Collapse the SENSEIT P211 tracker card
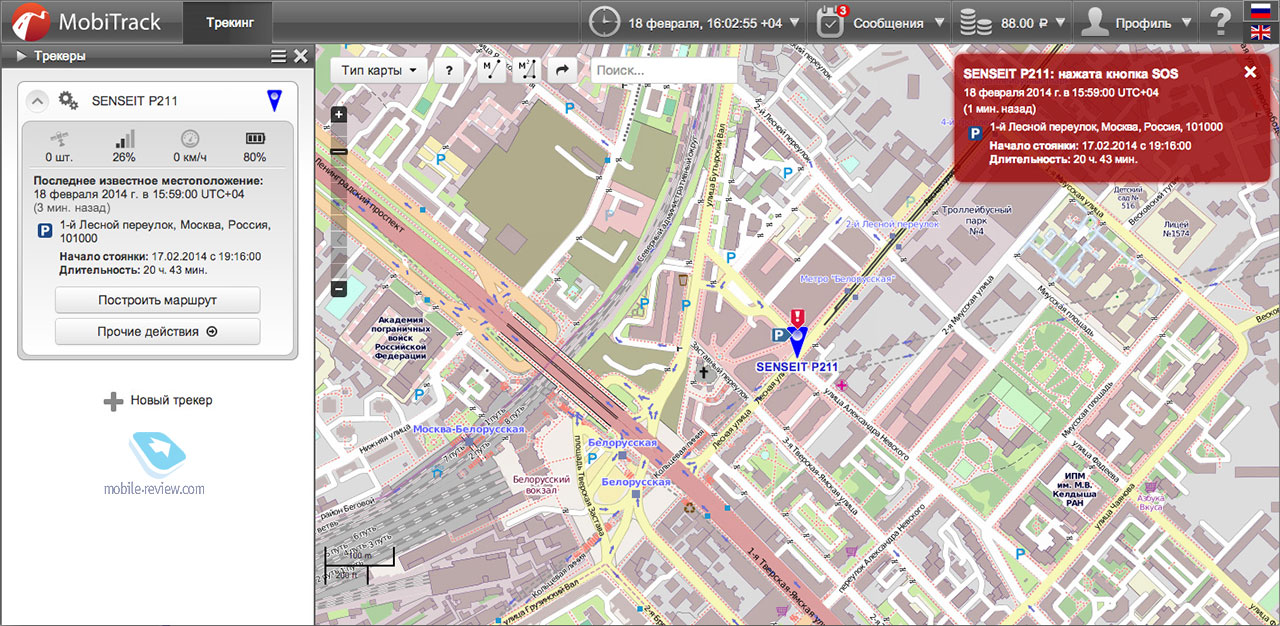 point(36,100)
